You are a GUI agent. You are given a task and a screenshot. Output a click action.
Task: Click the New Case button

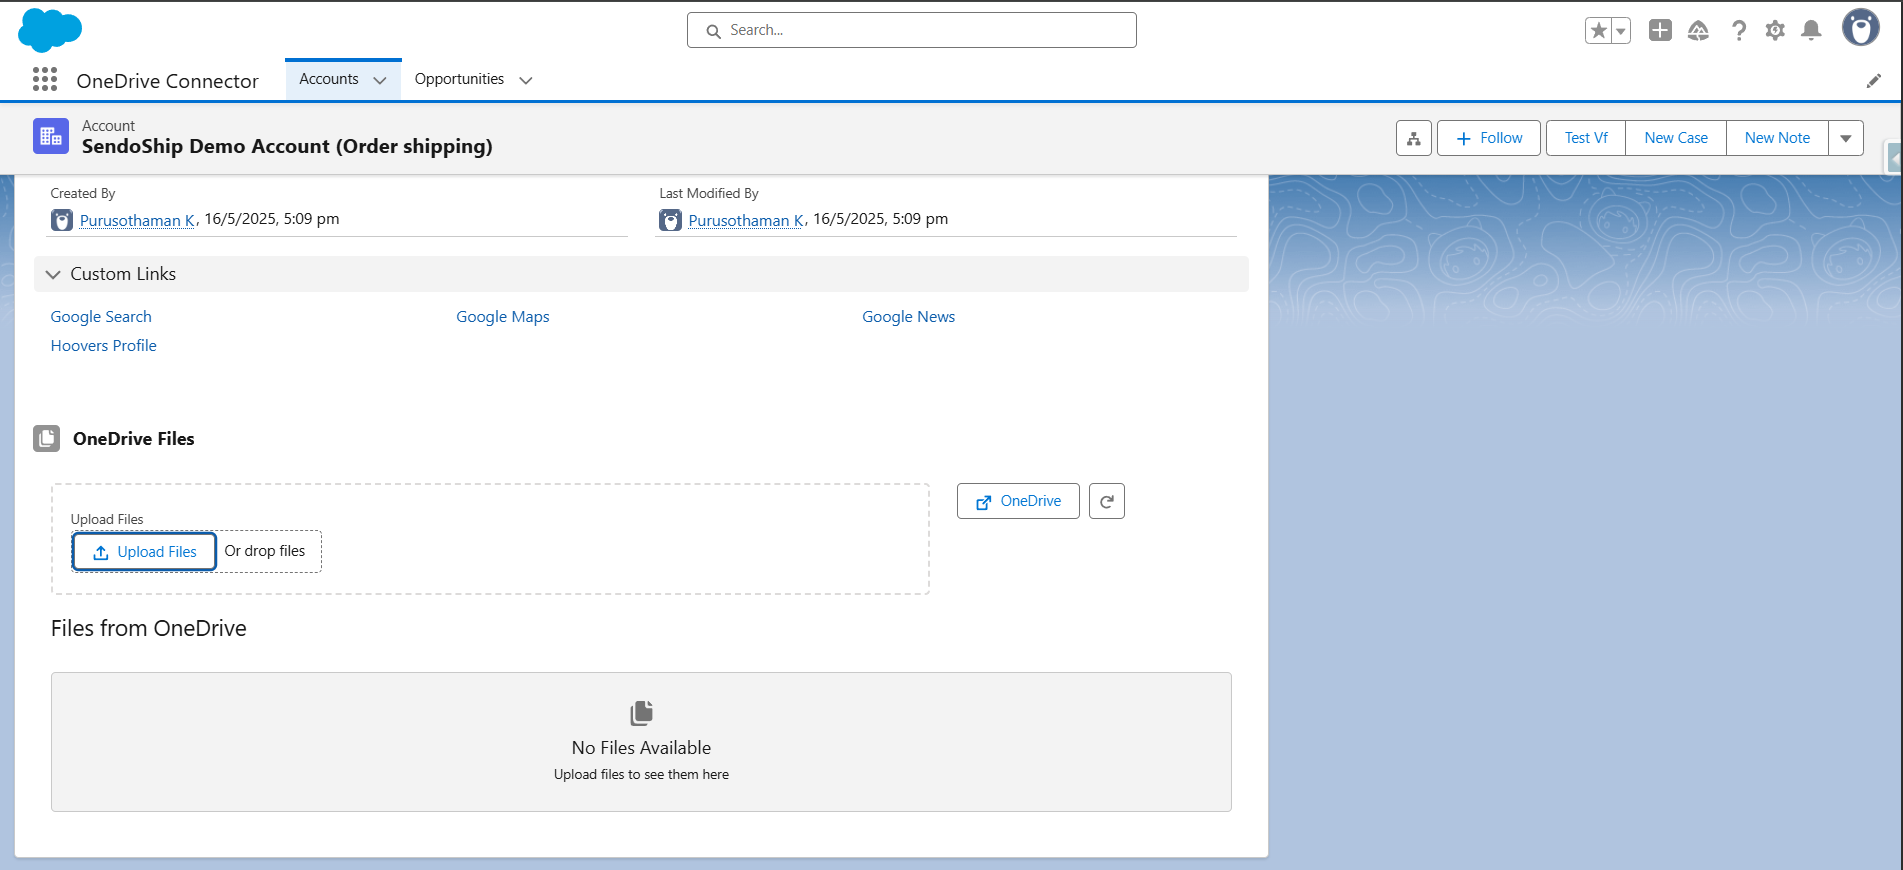coord(1676,138)
